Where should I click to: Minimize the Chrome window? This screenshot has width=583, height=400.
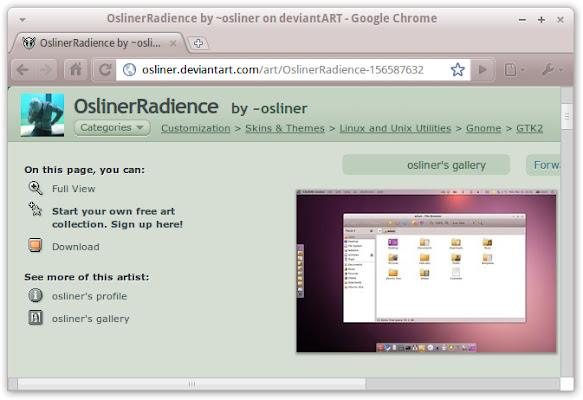[522, 20]
